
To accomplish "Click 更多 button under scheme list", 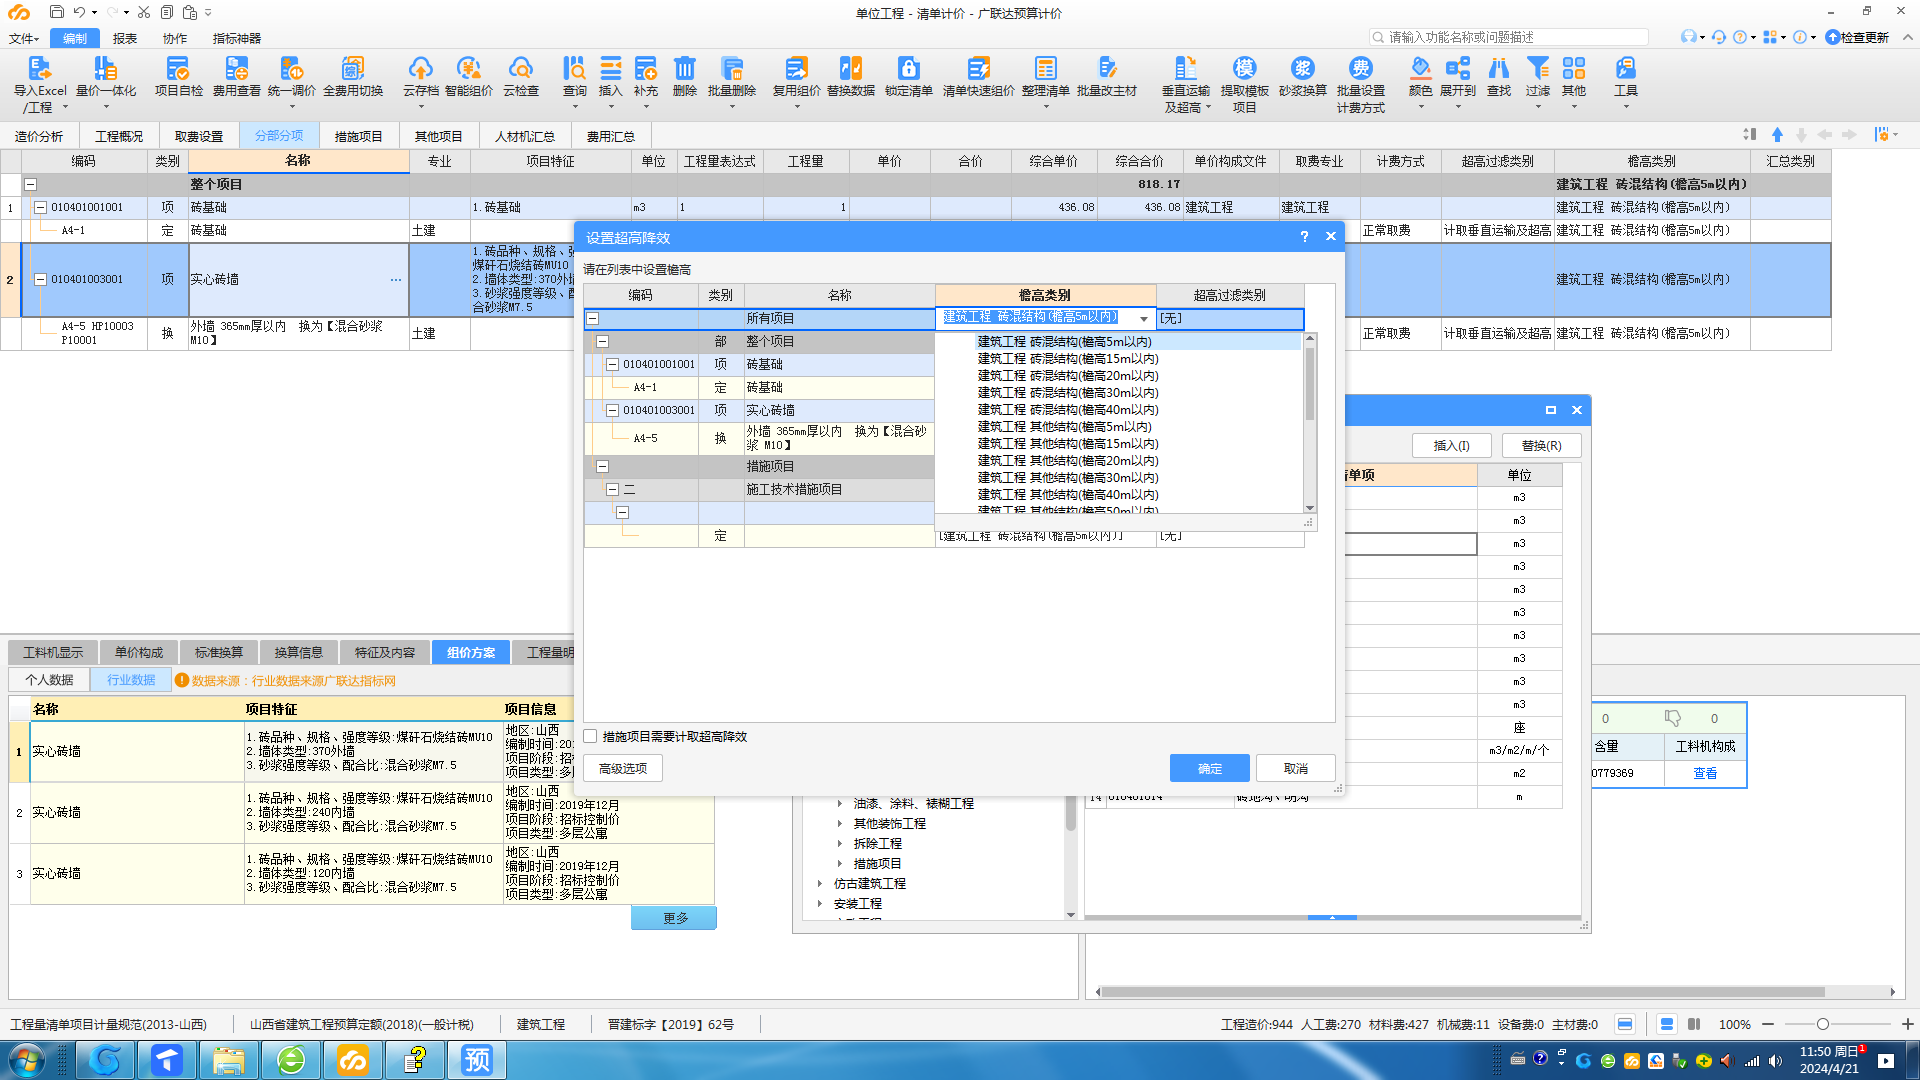I will [x=674, y=918].
